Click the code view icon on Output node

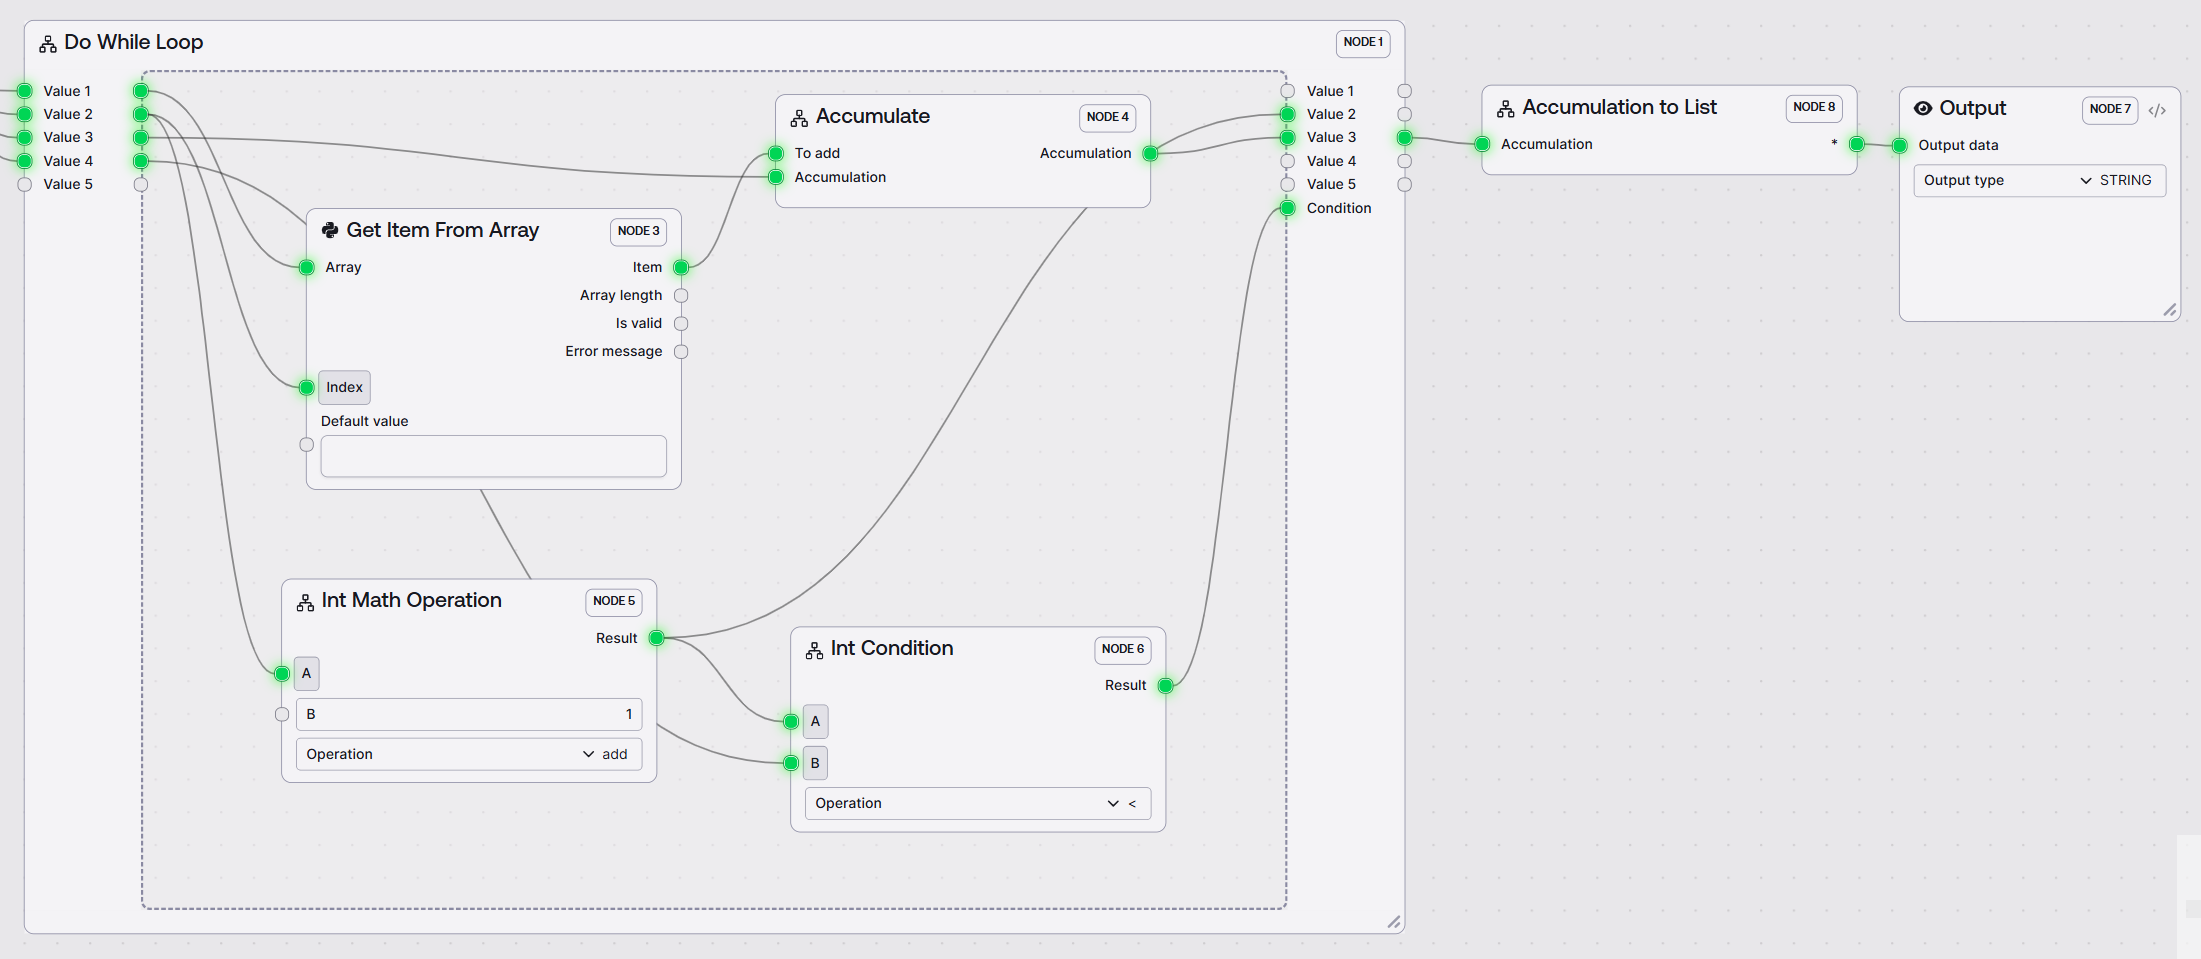click(2157, 110)
